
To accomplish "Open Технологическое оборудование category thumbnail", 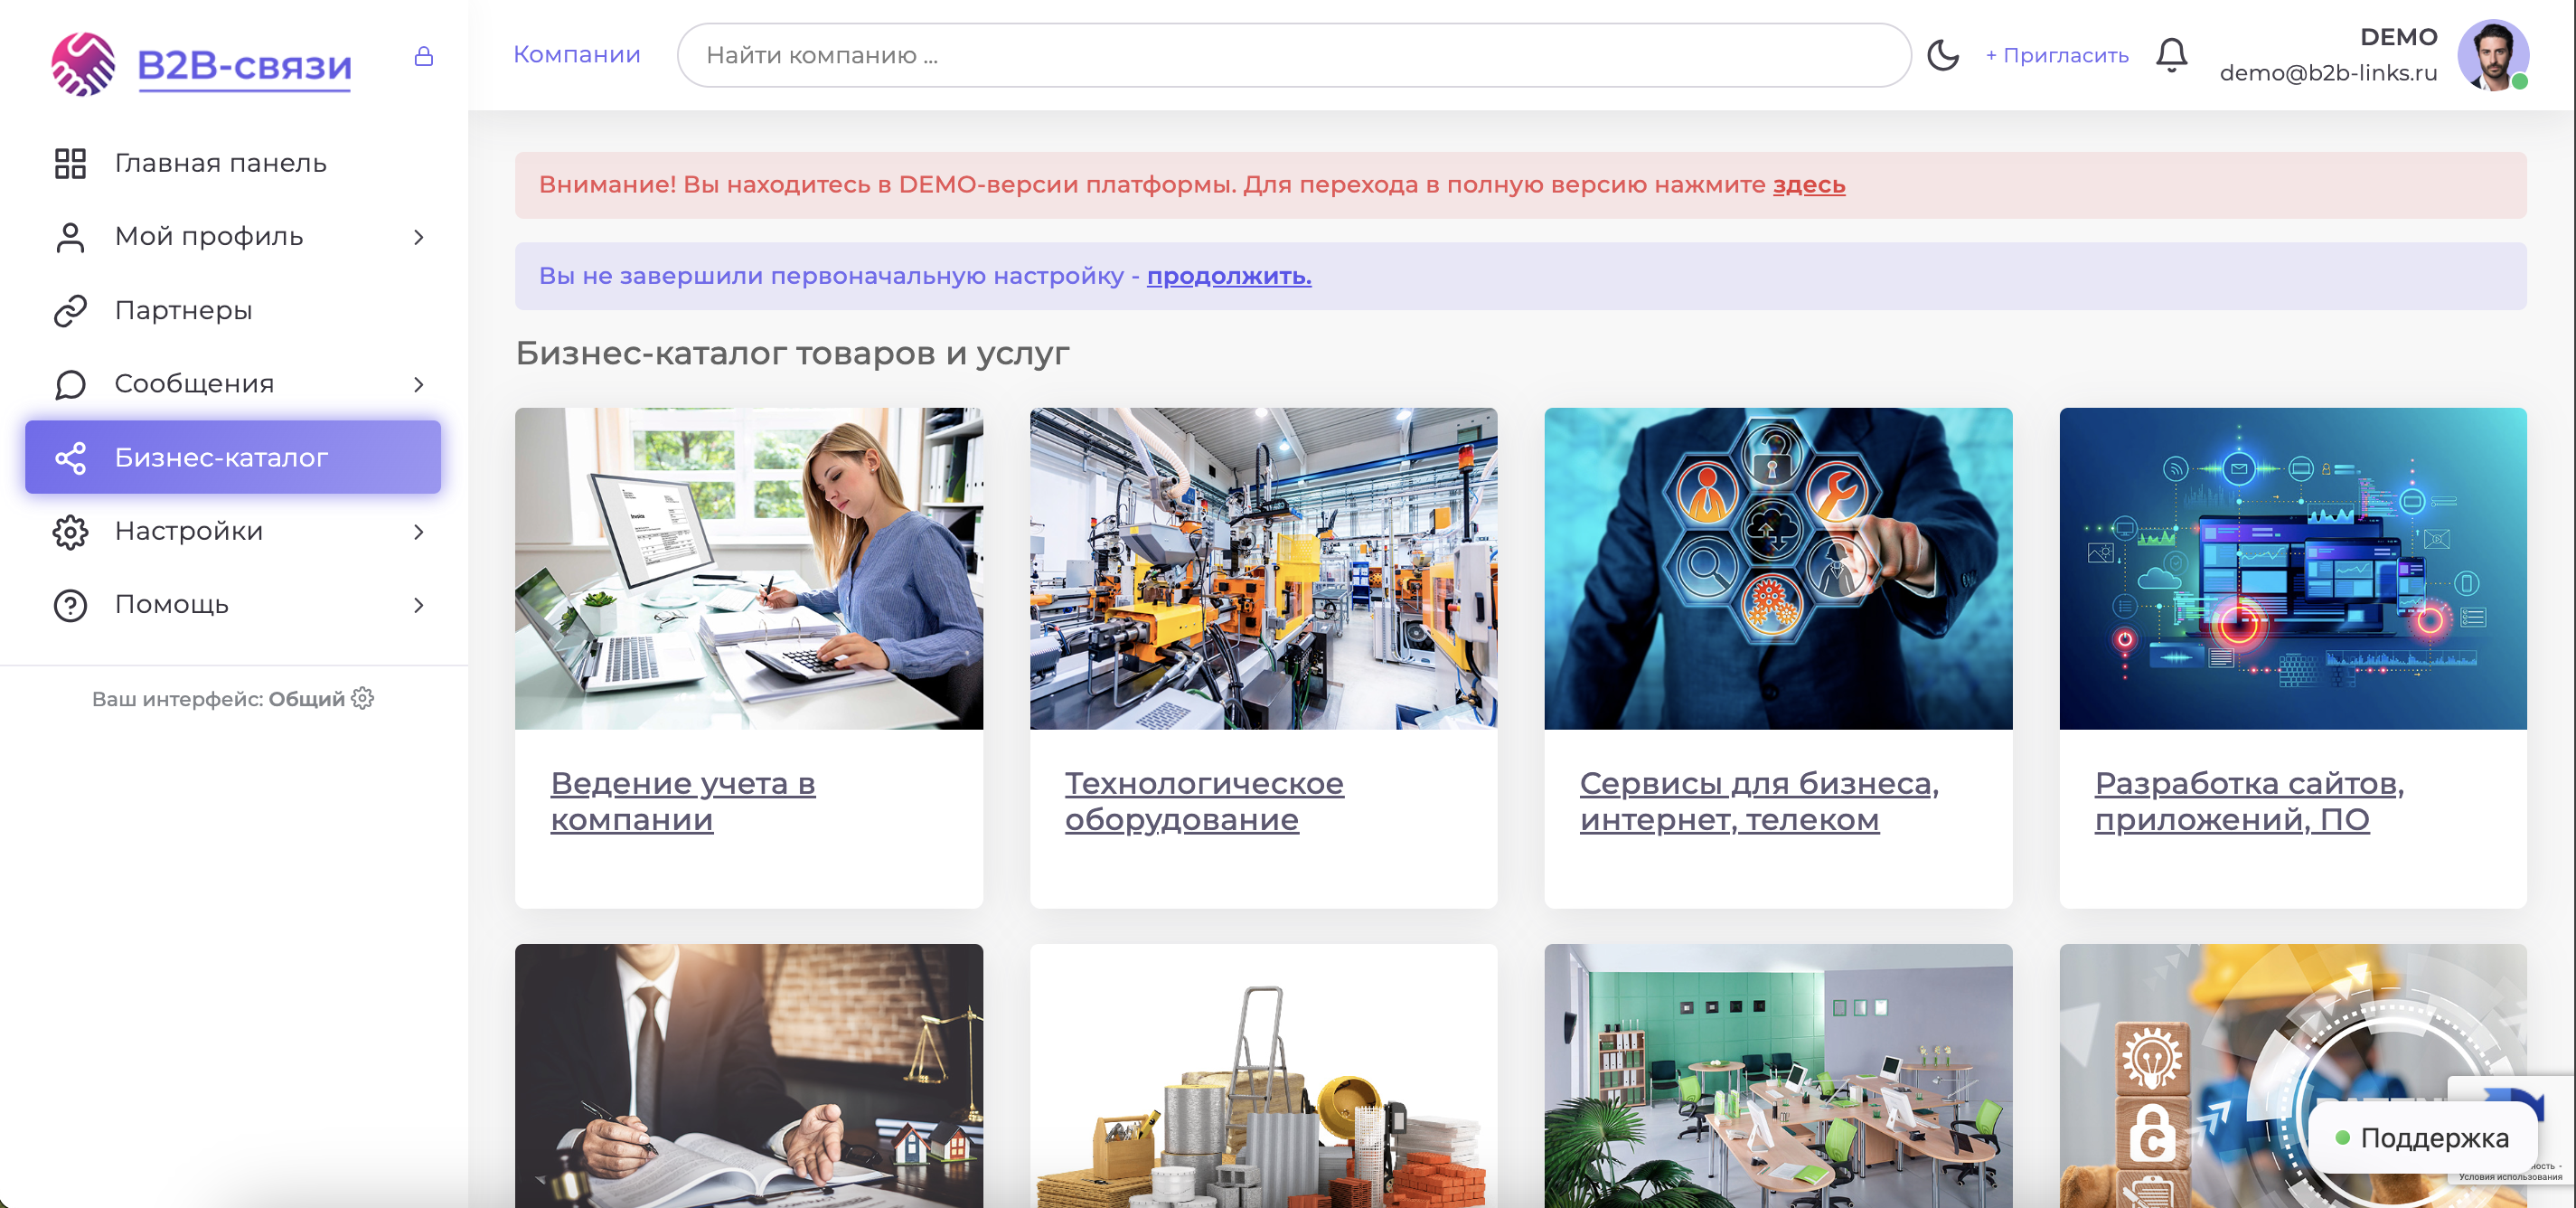I will (x=1263, y=568).
